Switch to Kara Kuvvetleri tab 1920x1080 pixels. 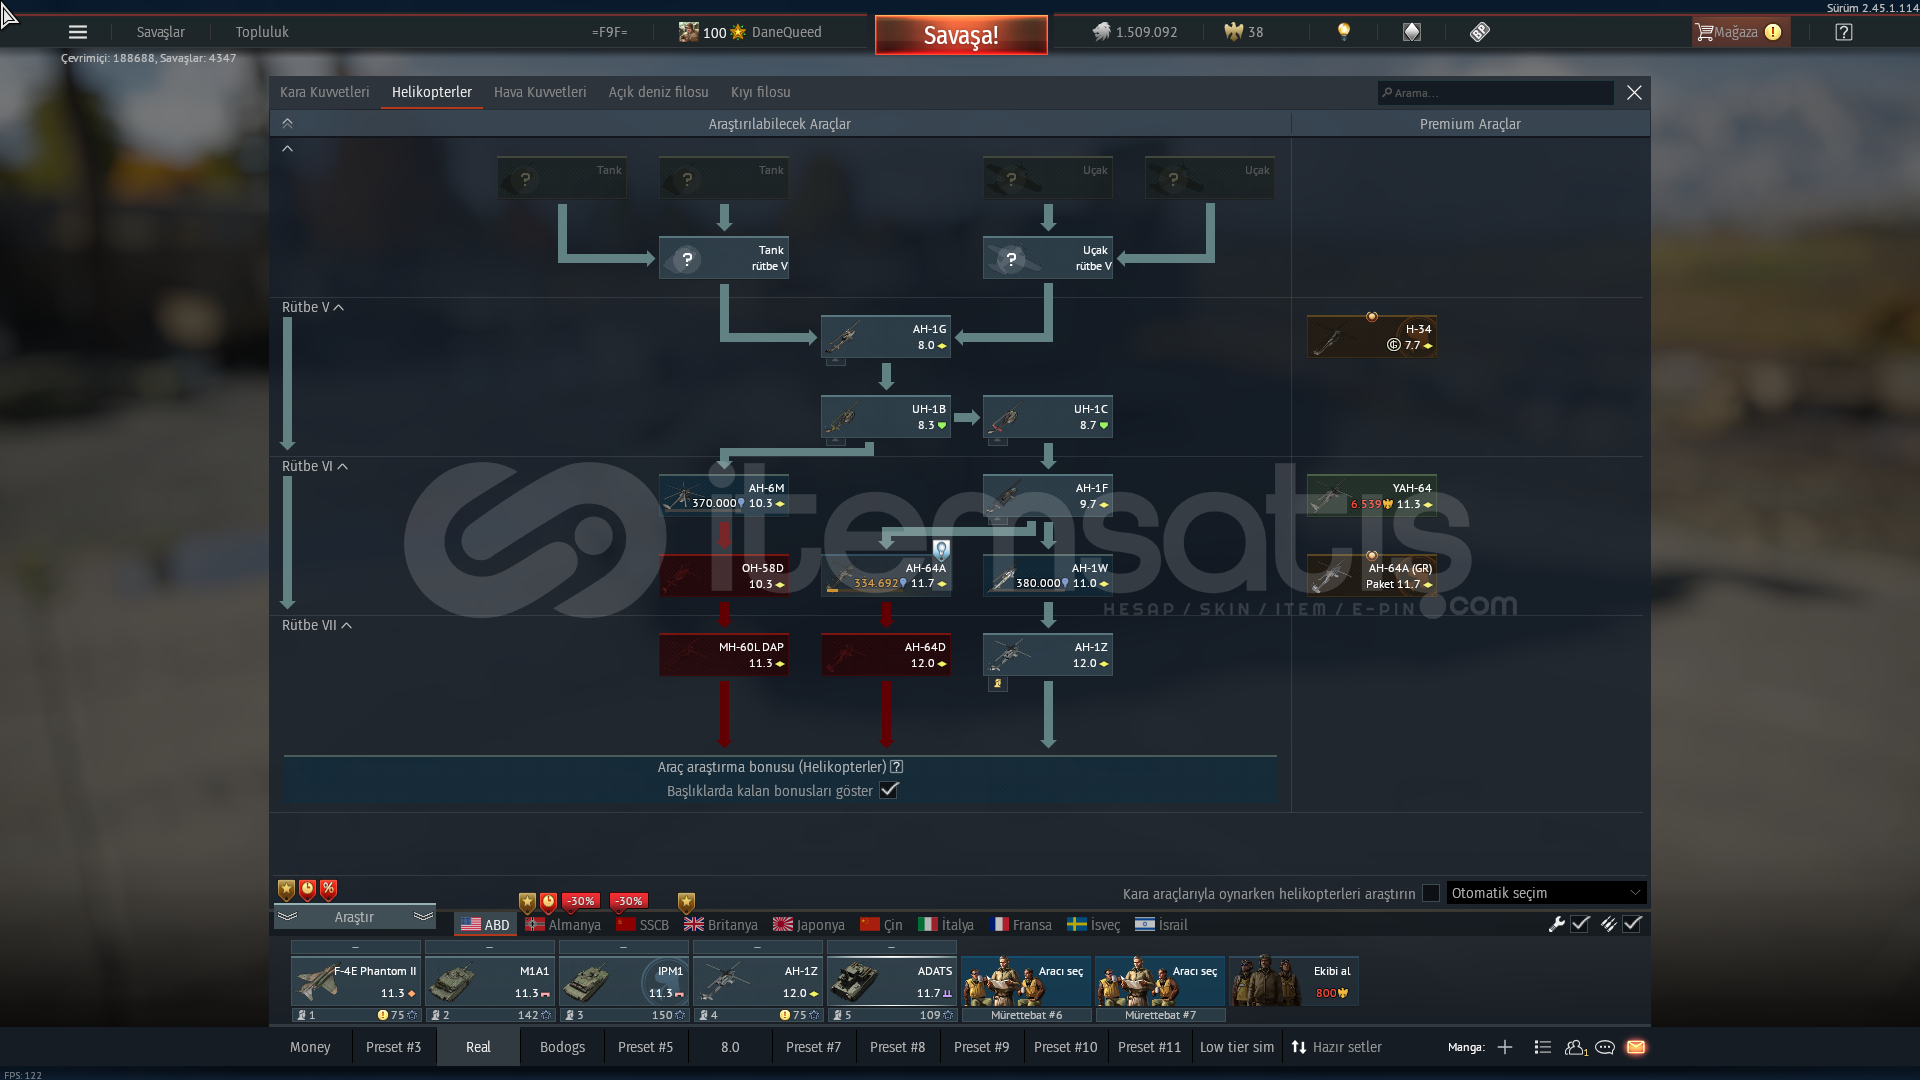pos(324,92)
